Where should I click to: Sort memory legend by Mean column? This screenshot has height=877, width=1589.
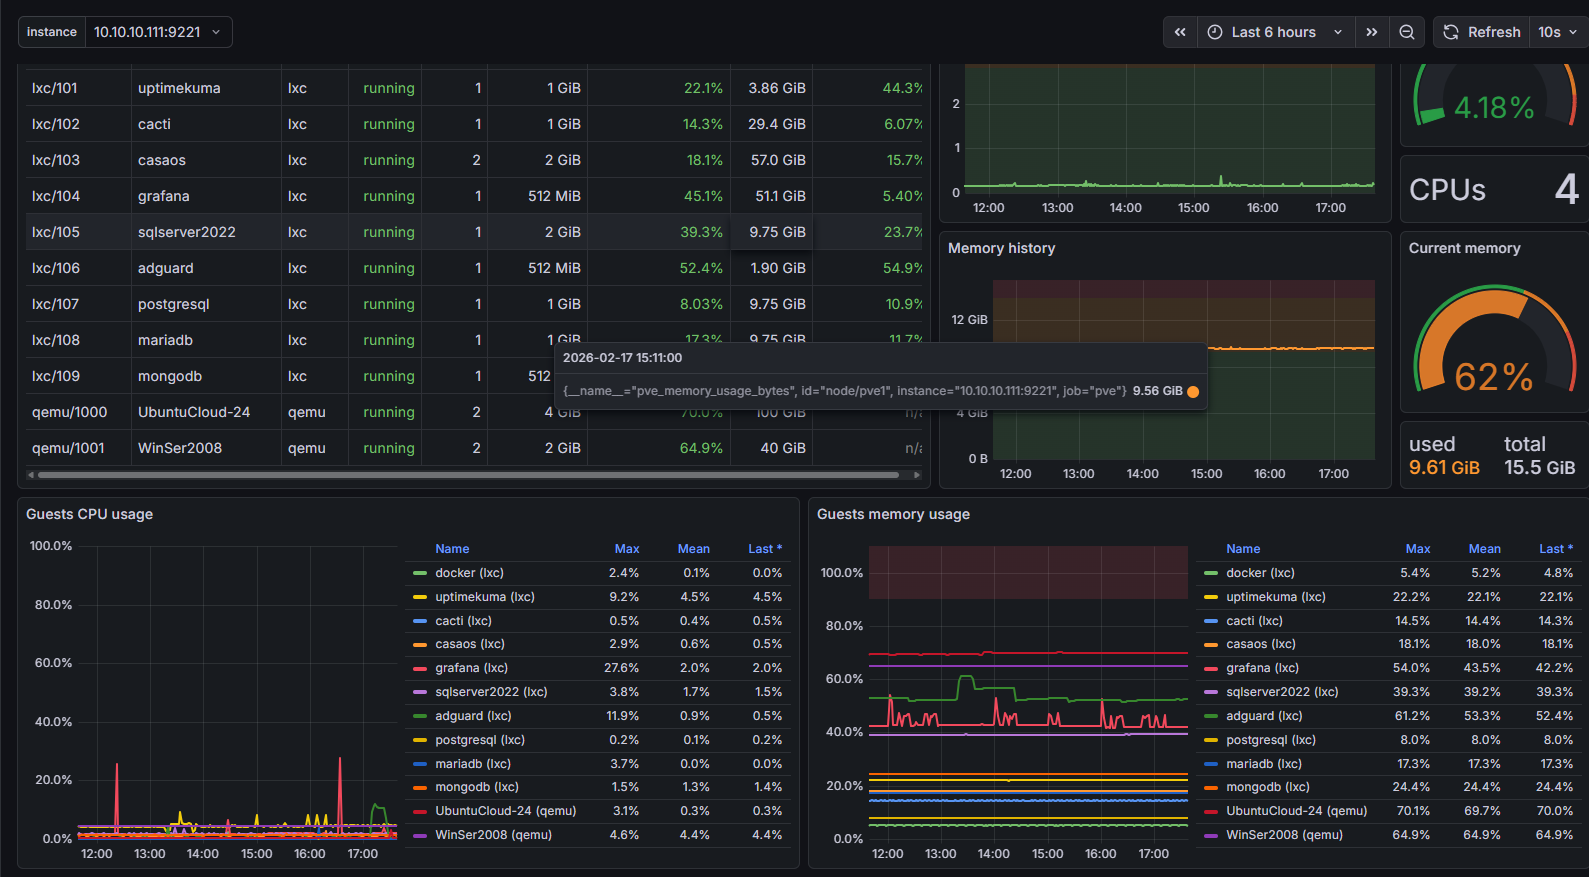[x=1484, y=549]
